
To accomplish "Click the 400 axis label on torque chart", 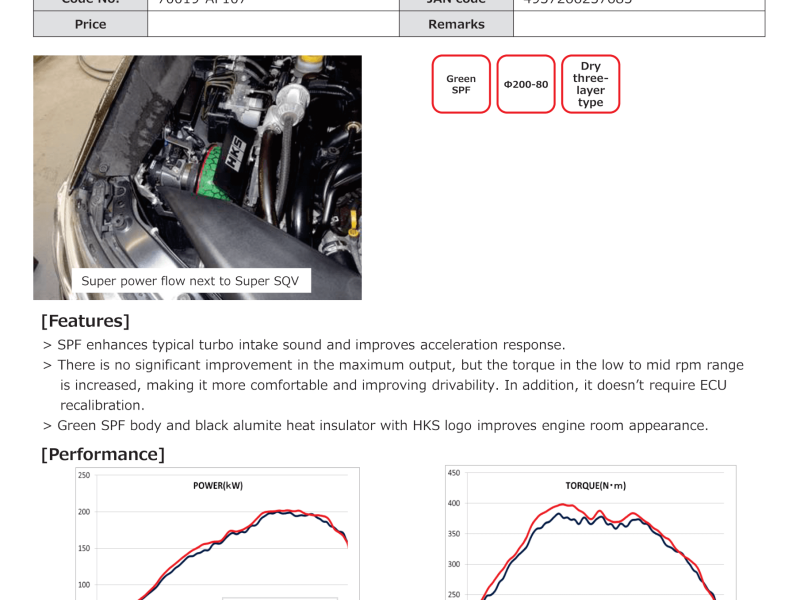I will coord(454,503).
